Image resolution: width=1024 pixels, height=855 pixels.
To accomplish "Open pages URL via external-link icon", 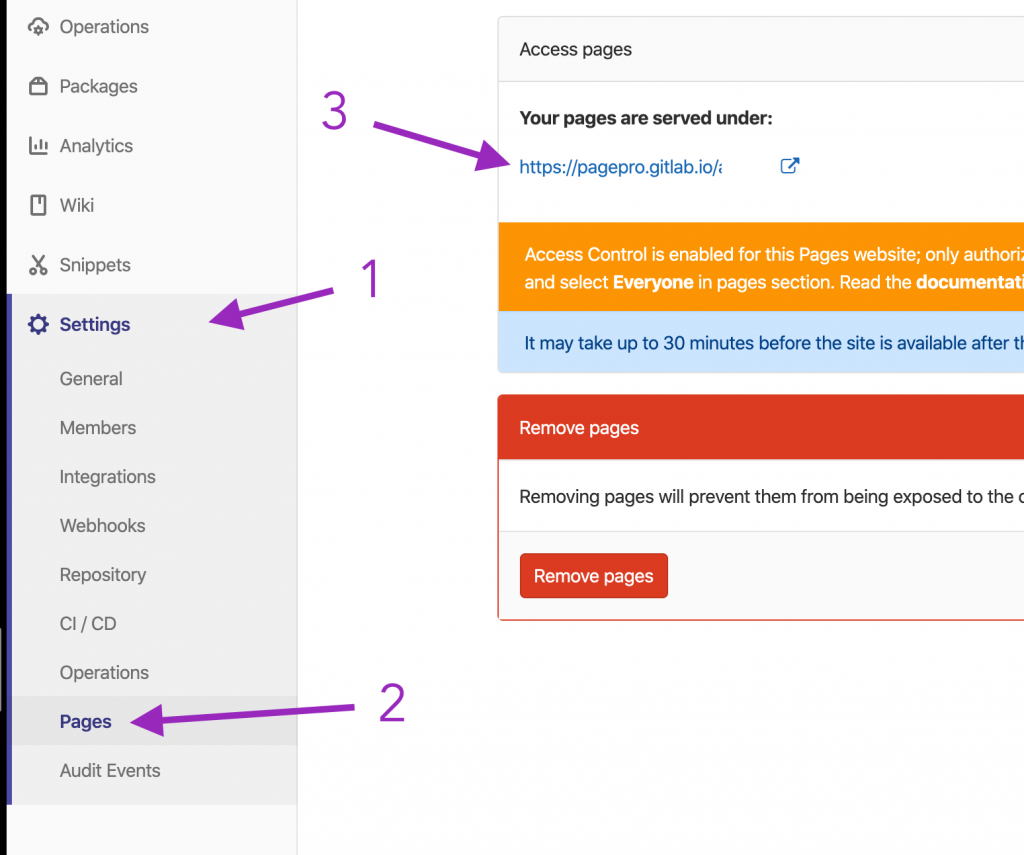I will pyautogui.click(x=790, y=166).
